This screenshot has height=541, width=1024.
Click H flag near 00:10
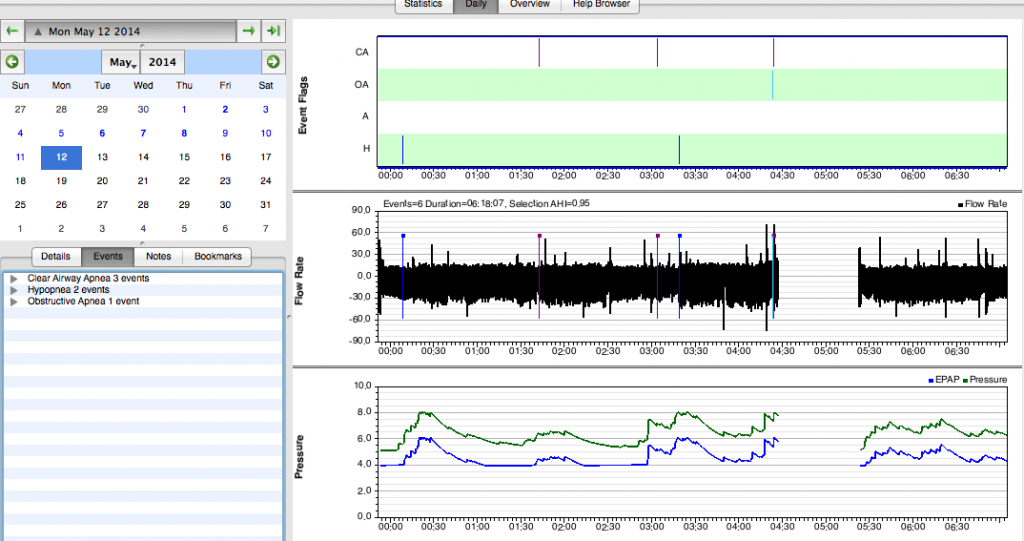[x=403, y=150]
